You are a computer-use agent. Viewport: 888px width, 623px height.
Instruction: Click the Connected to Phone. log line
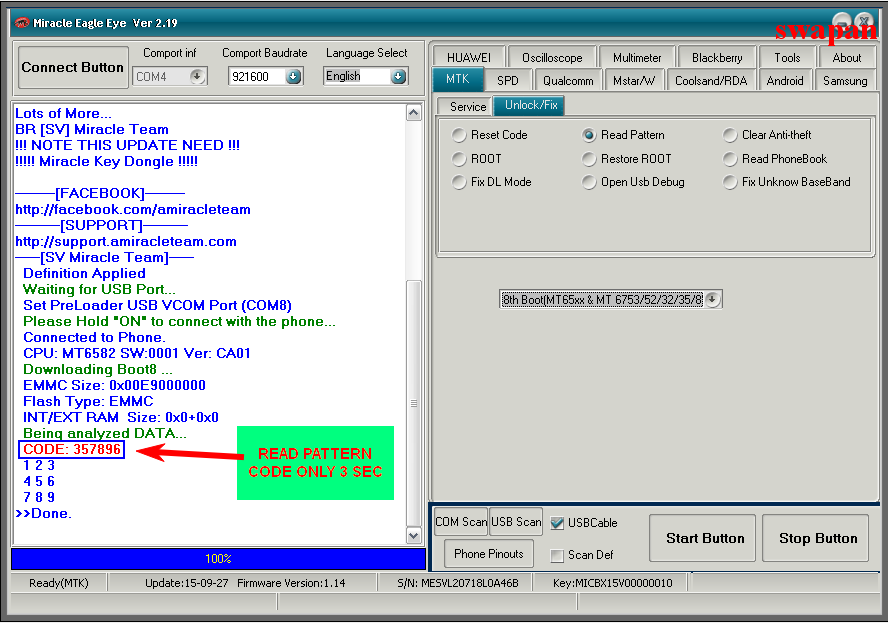(94, 338)
